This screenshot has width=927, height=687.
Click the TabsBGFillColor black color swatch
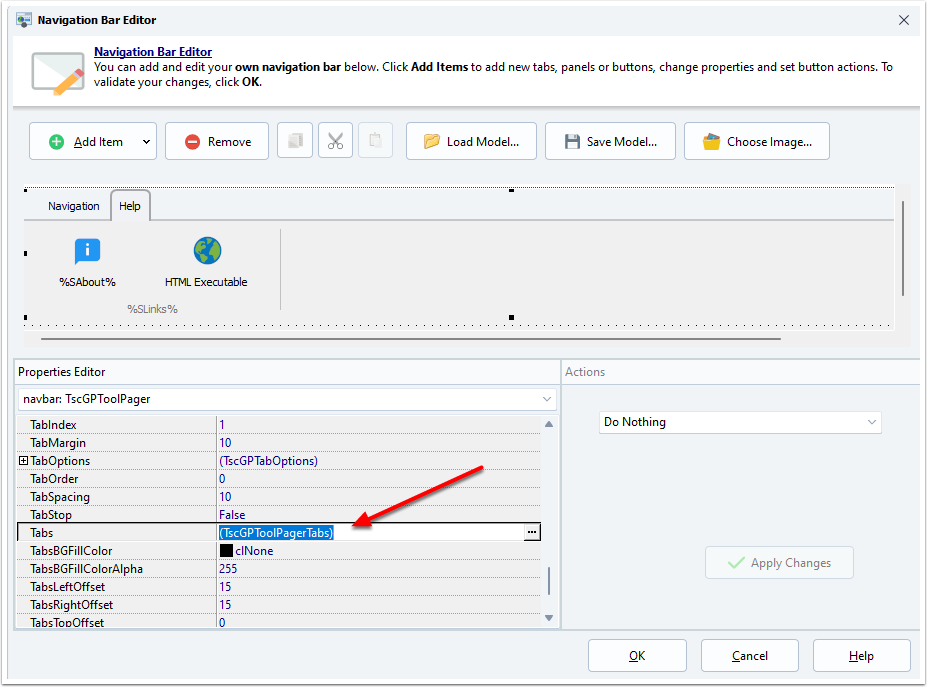point(226,551)
